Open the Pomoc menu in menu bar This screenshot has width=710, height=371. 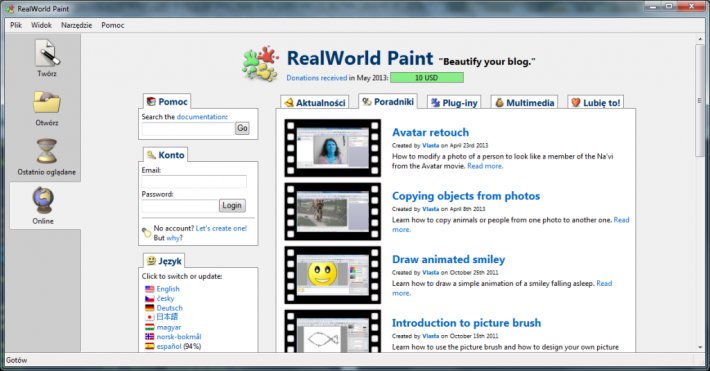[113, 25]
